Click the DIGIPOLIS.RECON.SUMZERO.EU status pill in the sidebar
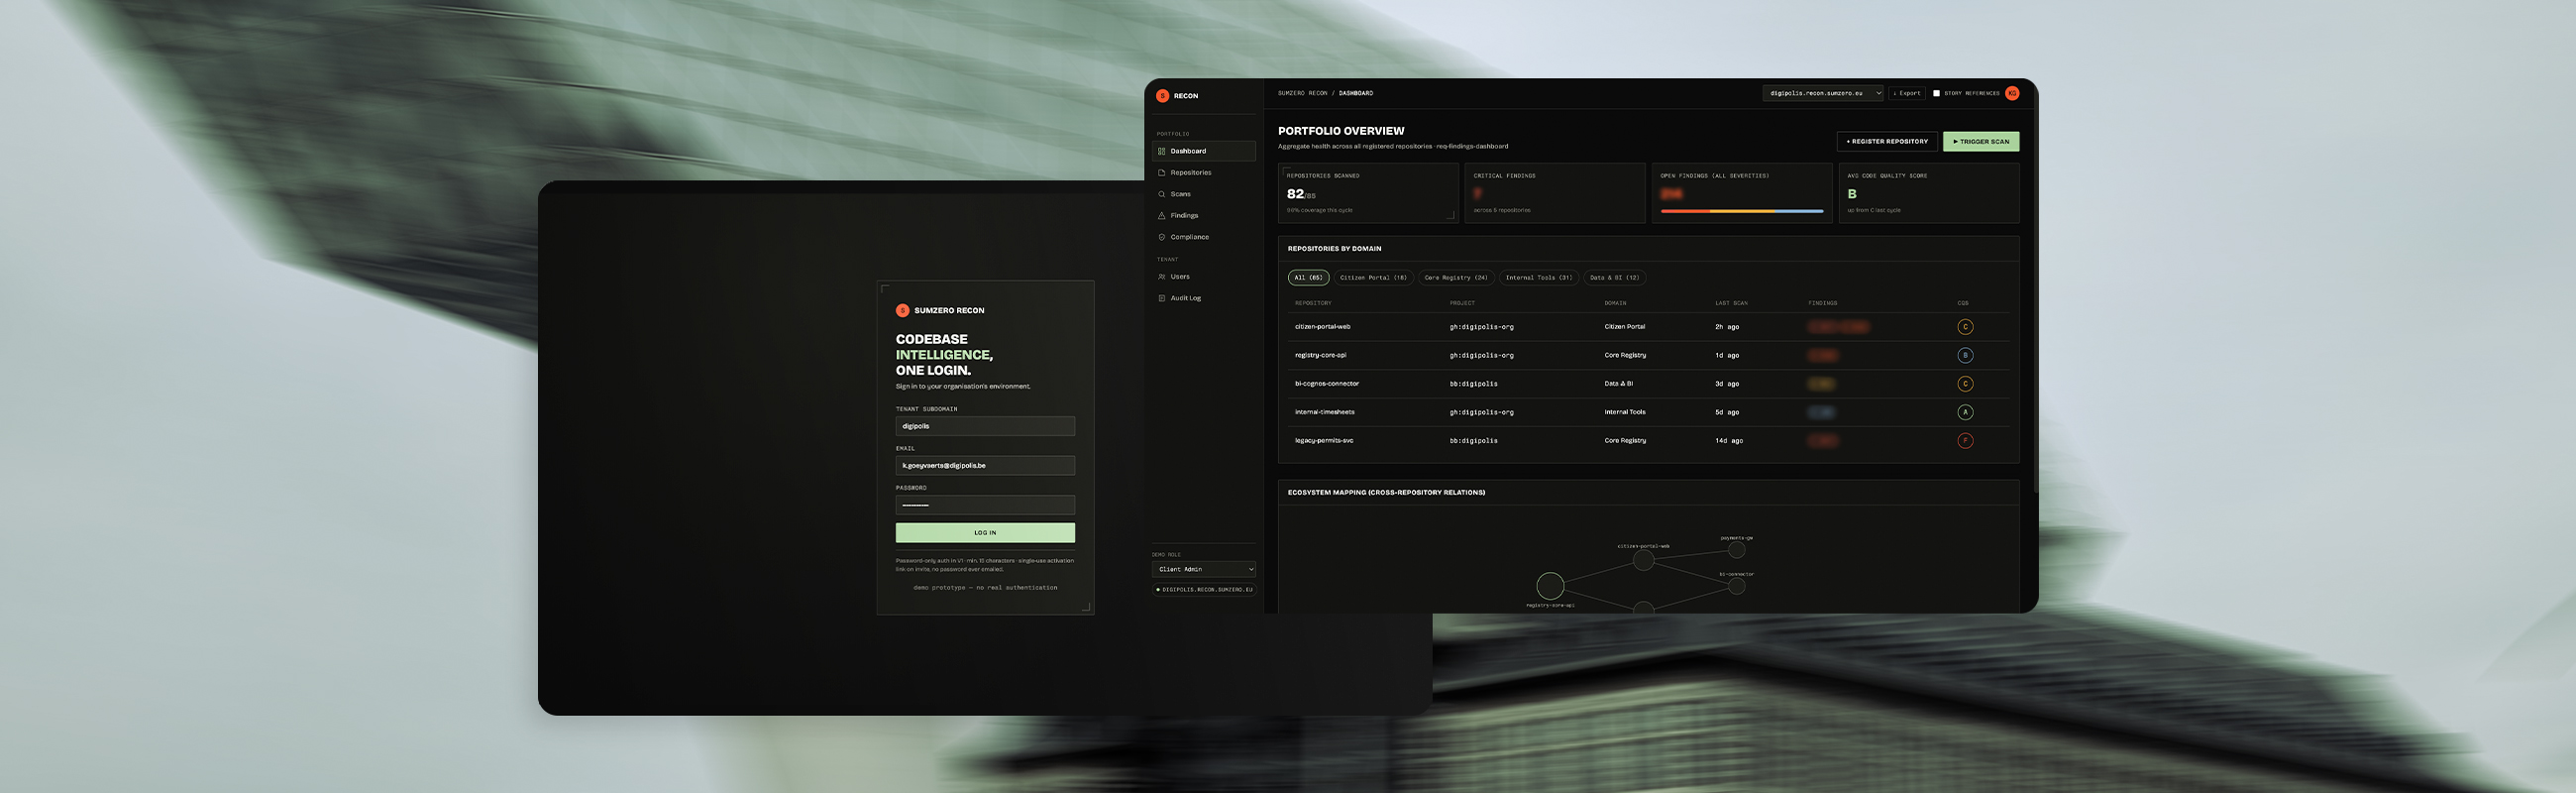2576x793 pixels. coord(1204,590)
